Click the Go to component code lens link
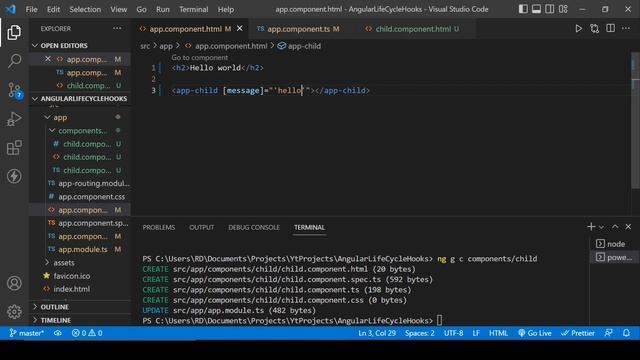The width and height of the screenshot is (640, 360). 200,58
